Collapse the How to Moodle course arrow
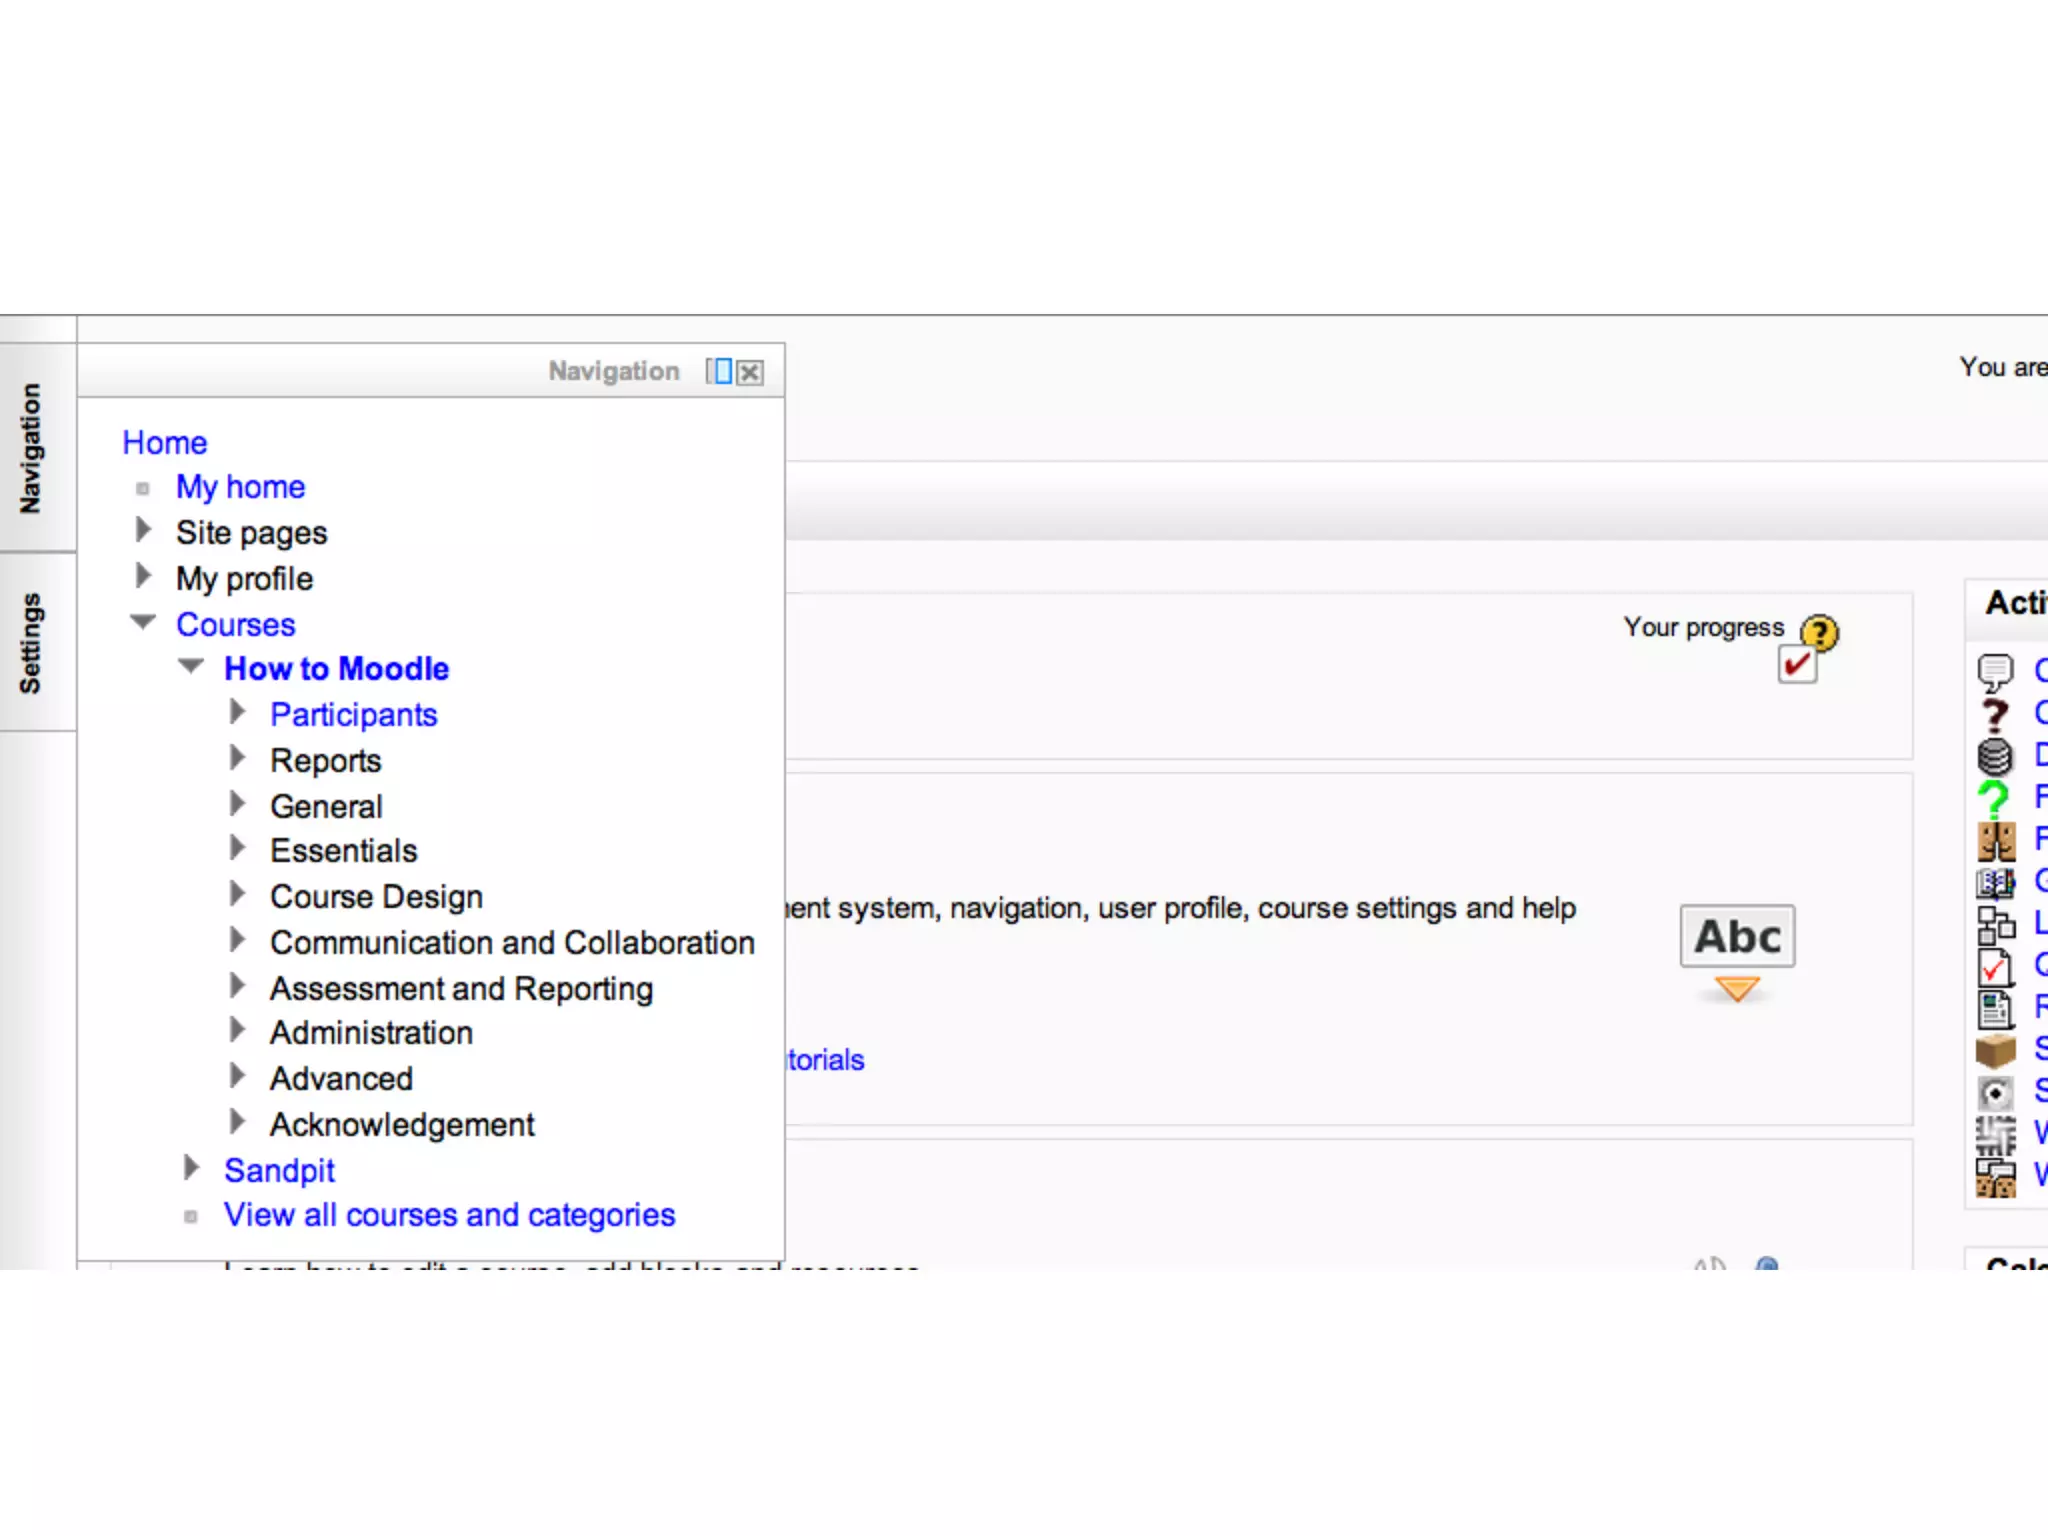Screen dimensions: 2048x1536 191,666
